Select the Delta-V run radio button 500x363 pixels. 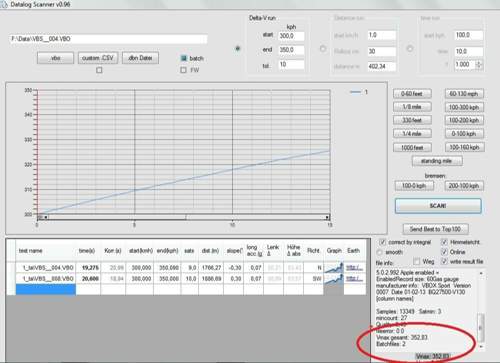tap(238, 48)
